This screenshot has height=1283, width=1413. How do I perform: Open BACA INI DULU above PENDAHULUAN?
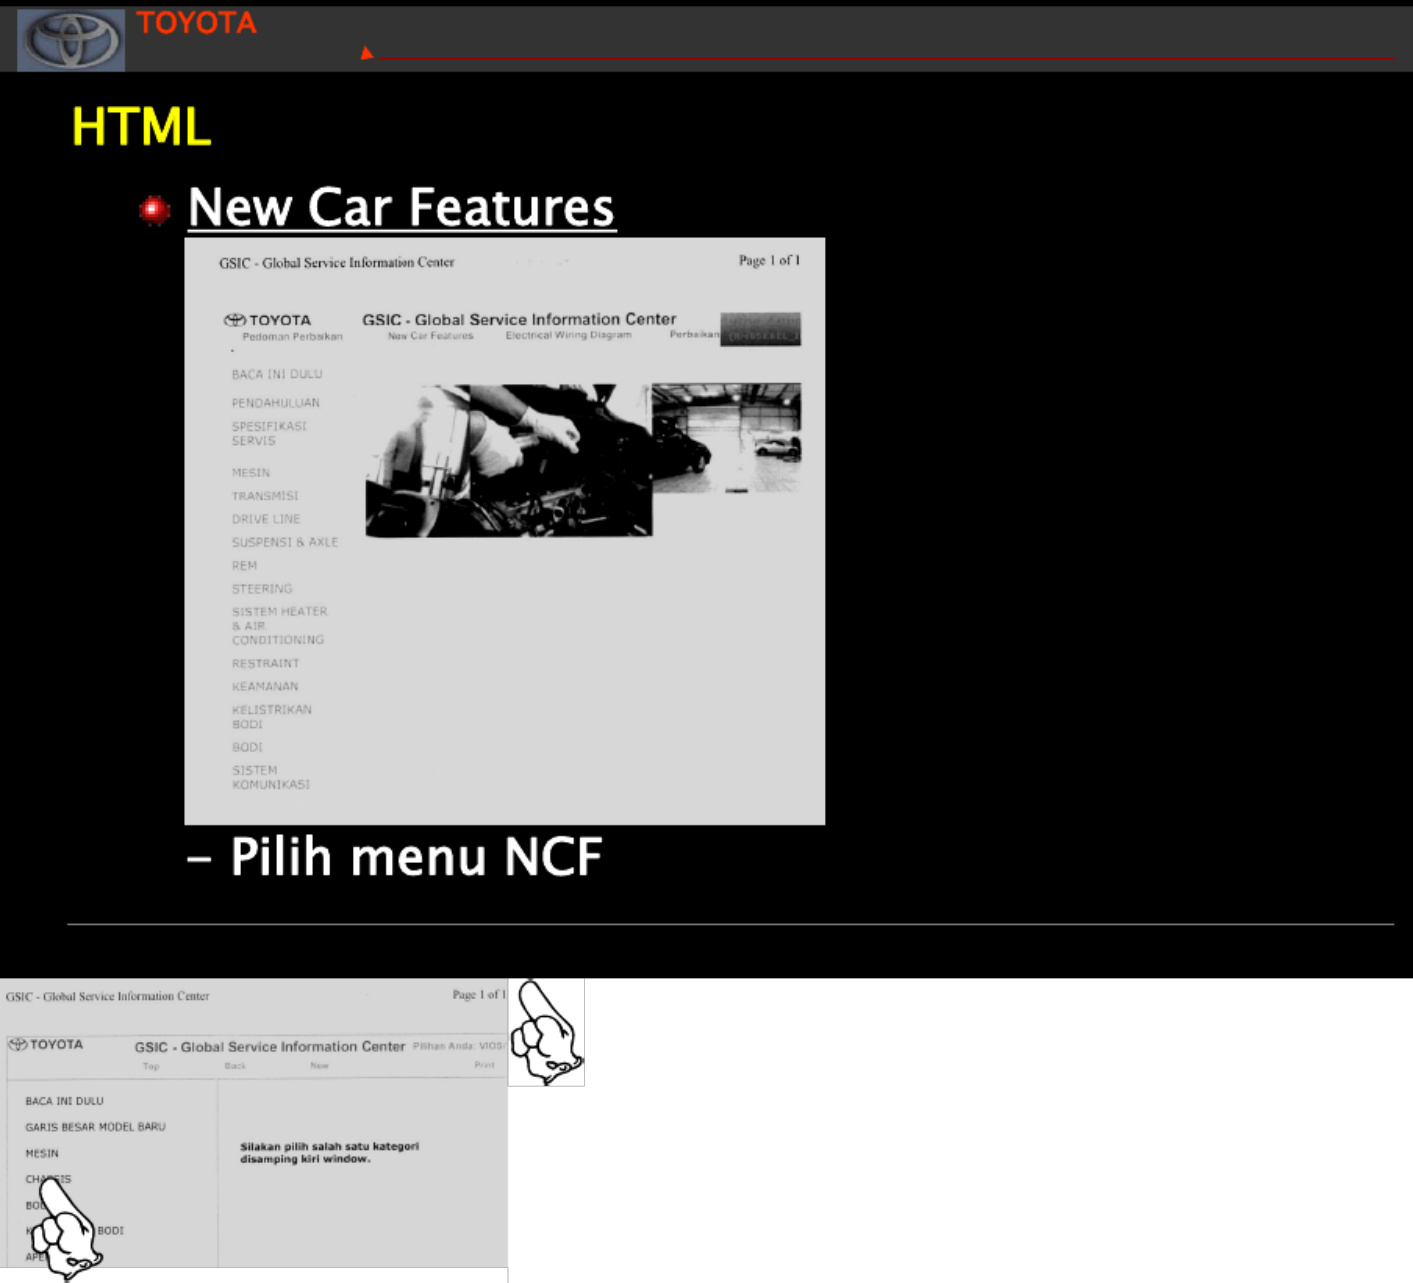pyautogui.click(x=277, y=374)
